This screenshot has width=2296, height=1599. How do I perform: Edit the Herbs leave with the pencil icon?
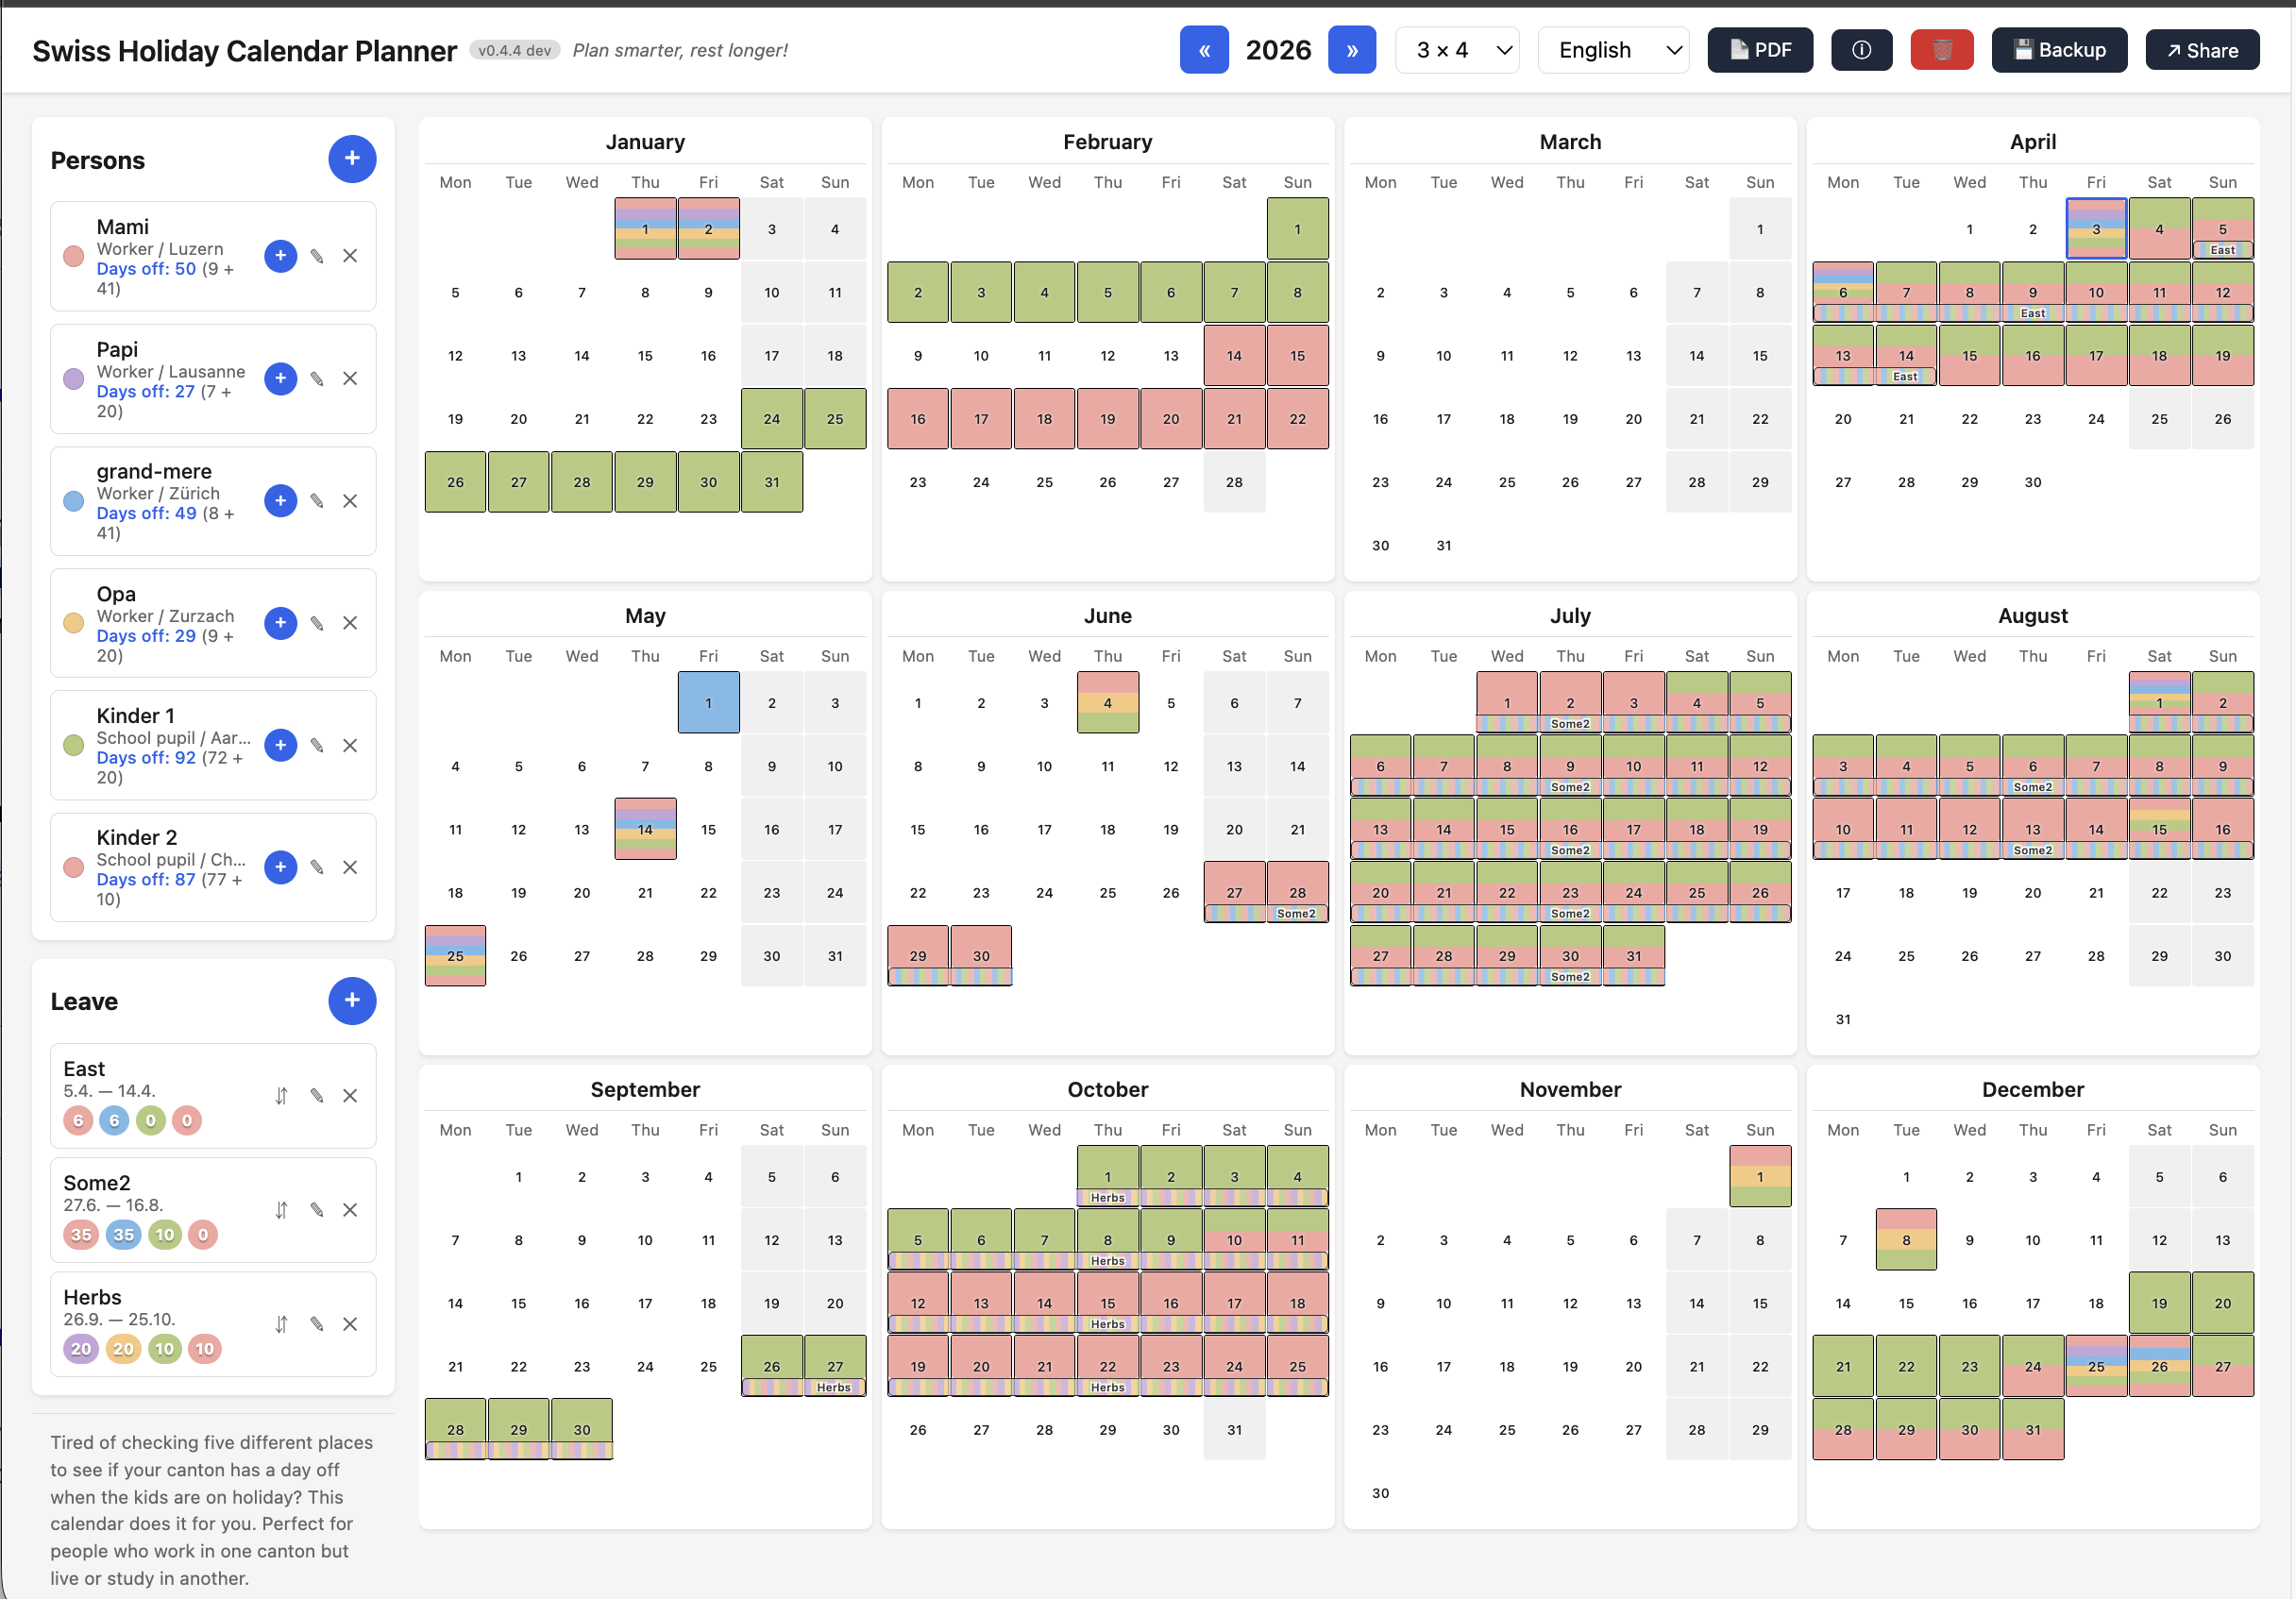tap(317, 1324)
